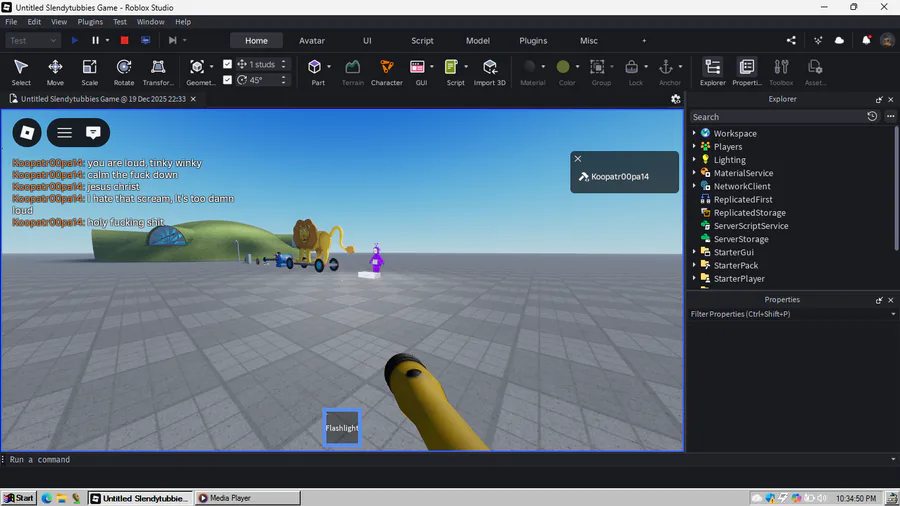Screen dimensions: 900x506
Task: Open the File menu
Action: (11, 22)
